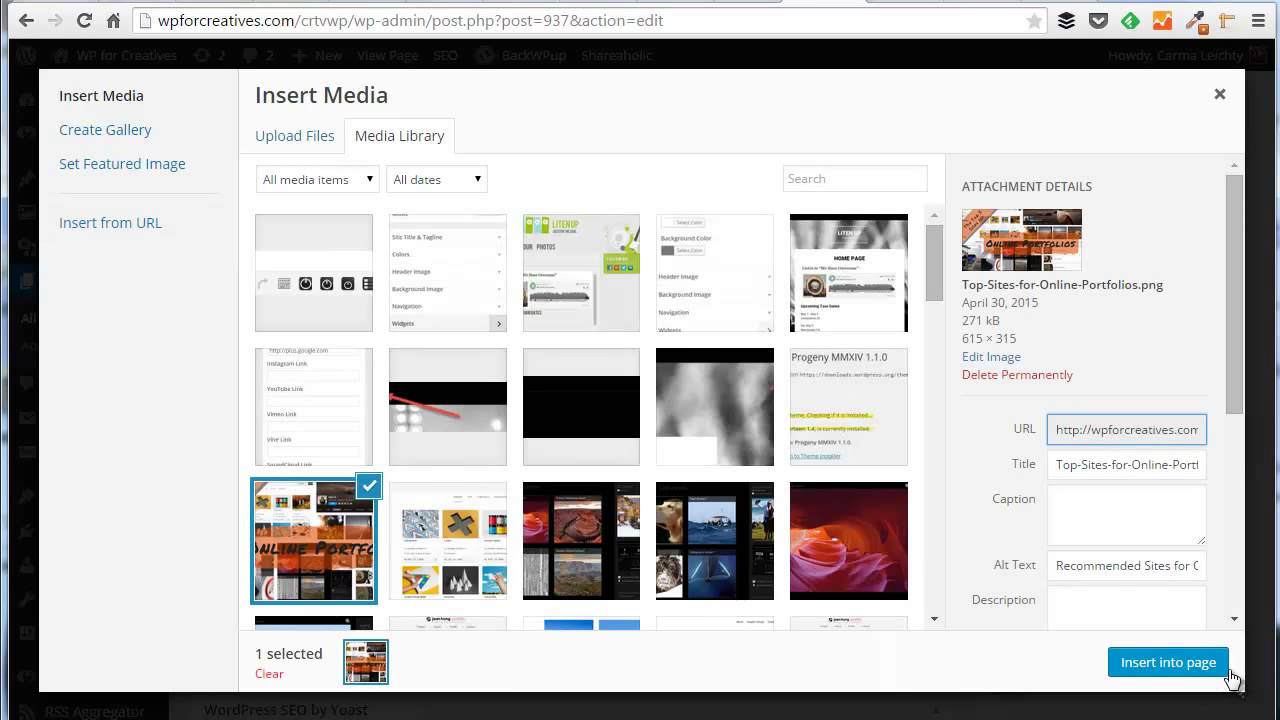Screen dimensions: 1280x720
Task: Select the gray clouds texture thumbnail
Action: pos(715,407)
